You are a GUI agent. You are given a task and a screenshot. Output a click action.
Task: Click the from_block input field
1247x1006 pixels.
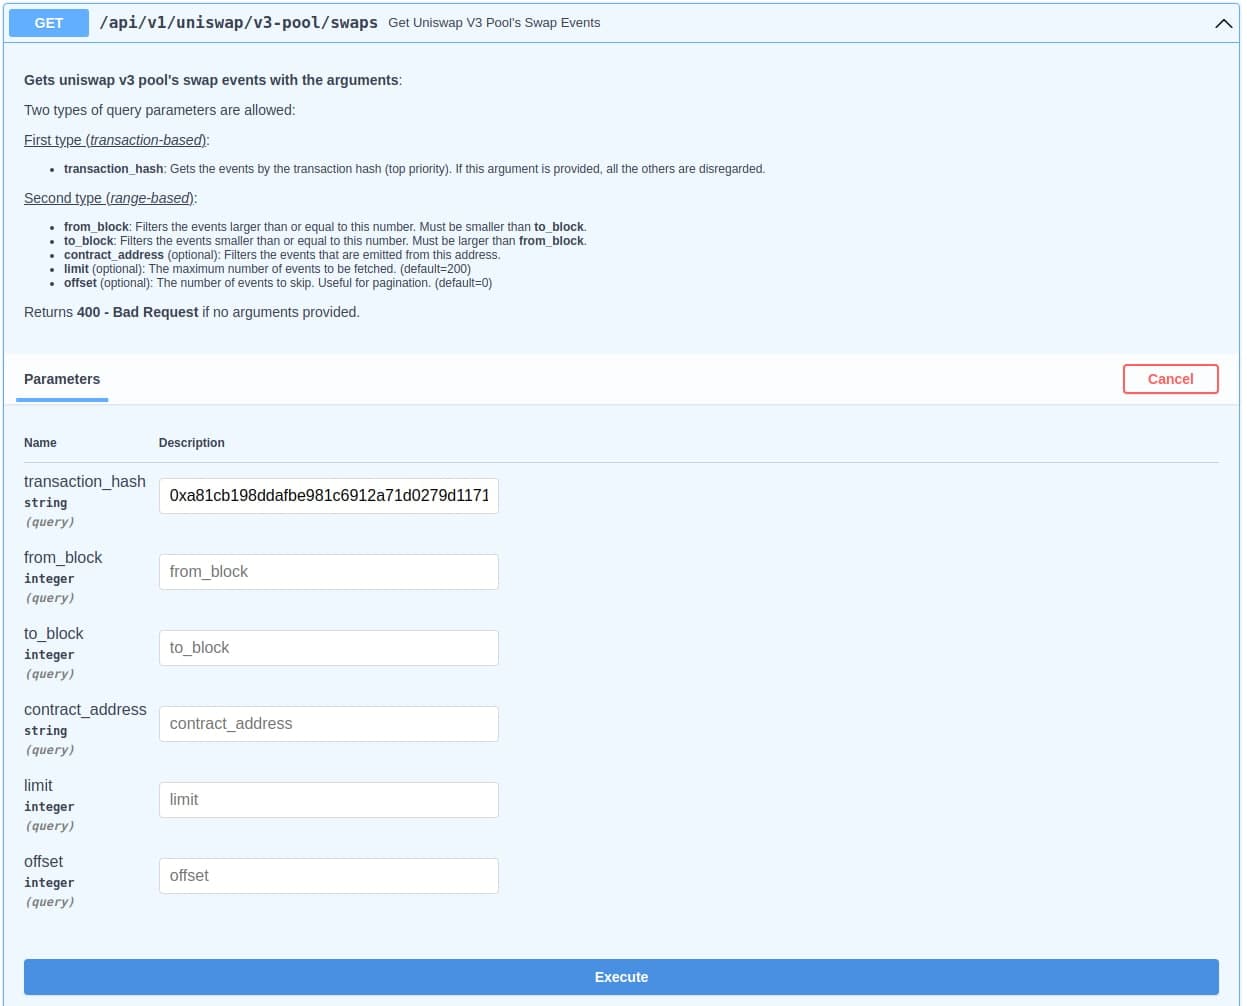[328, 572]
